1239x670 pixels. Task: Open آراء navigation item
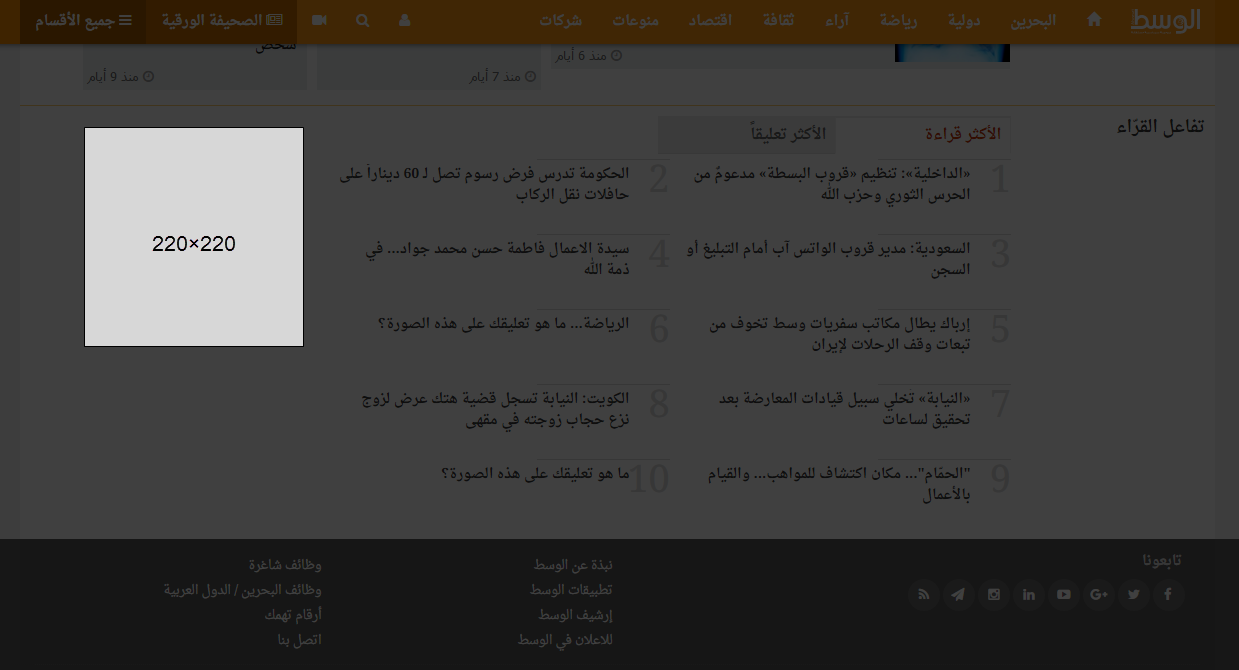tap(838, 21)
